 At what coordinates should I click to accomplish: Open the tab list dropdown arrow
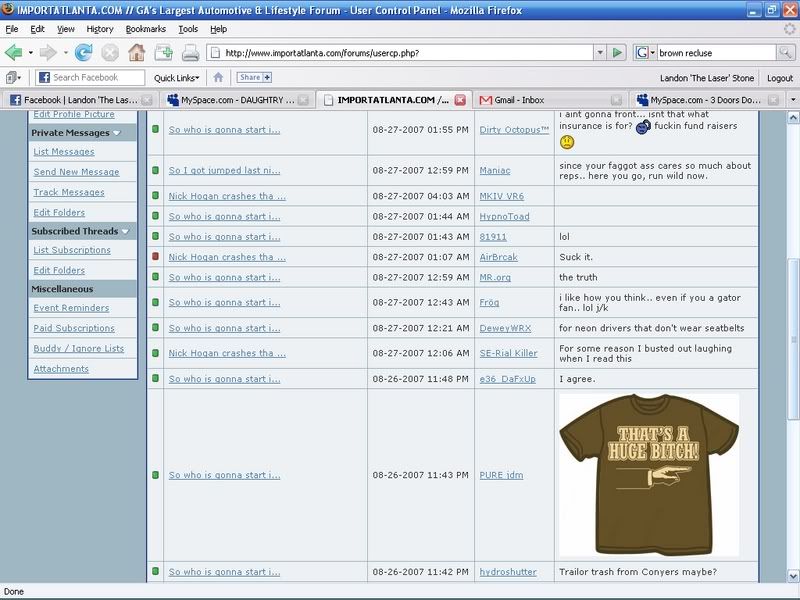point(792,100)
